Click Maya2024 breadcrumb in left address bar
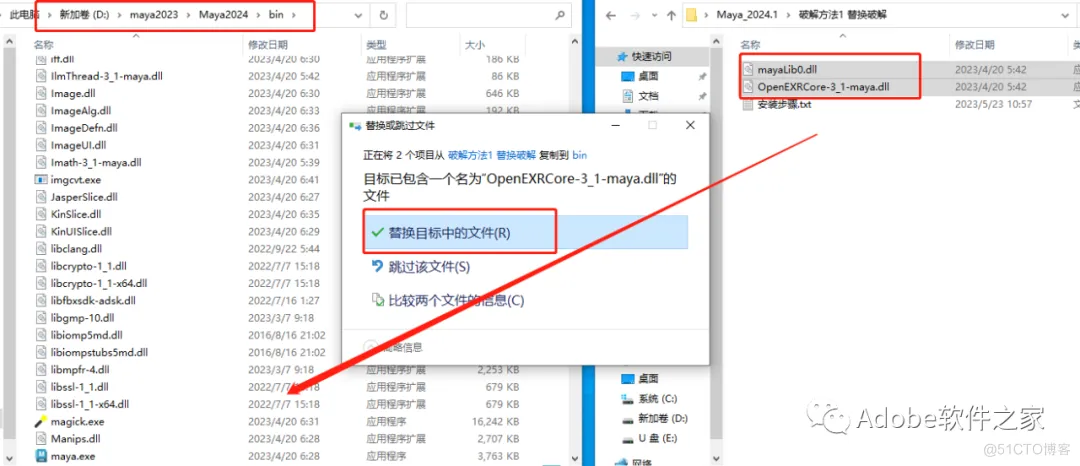This screenshot has width=1080, height=466. click(222, 14)
